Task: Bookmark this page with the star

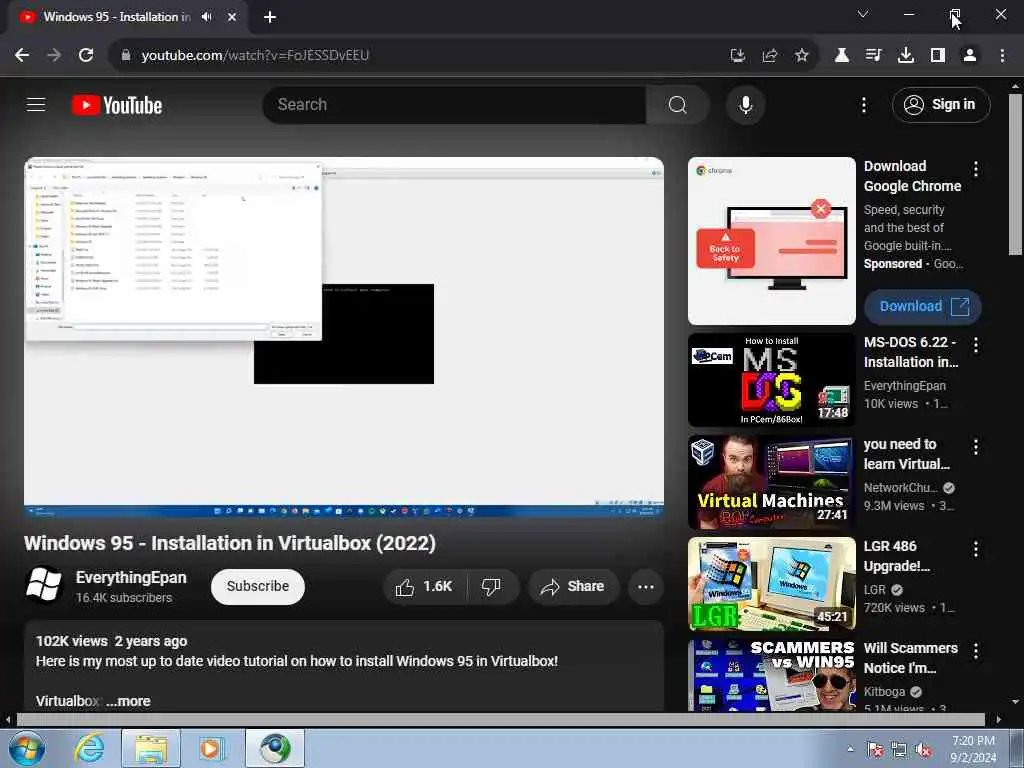Action: point(802,56)
